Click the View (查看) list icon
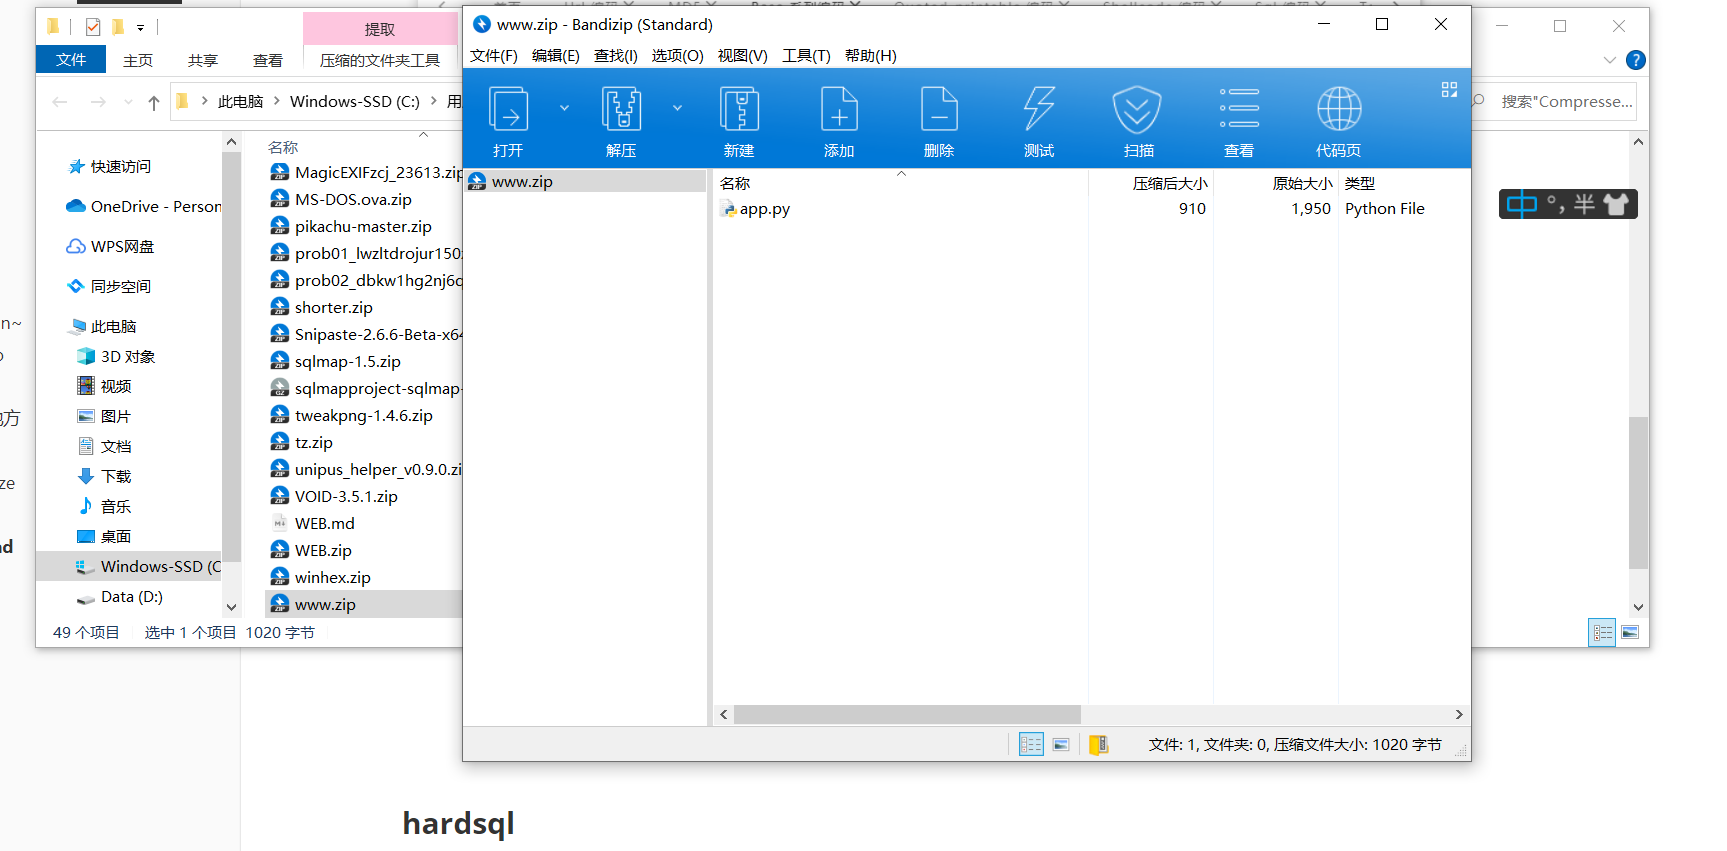The image size is (1727, 851). click(x=1239, y=120)
